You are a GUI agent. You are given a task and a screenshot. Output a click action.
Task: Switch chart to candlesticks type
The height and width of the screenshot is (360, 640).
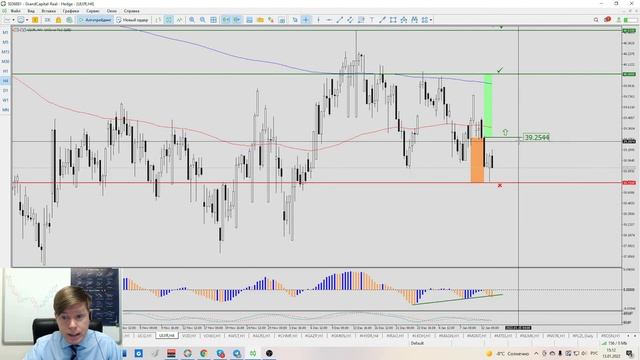click(x=169, y=20)
